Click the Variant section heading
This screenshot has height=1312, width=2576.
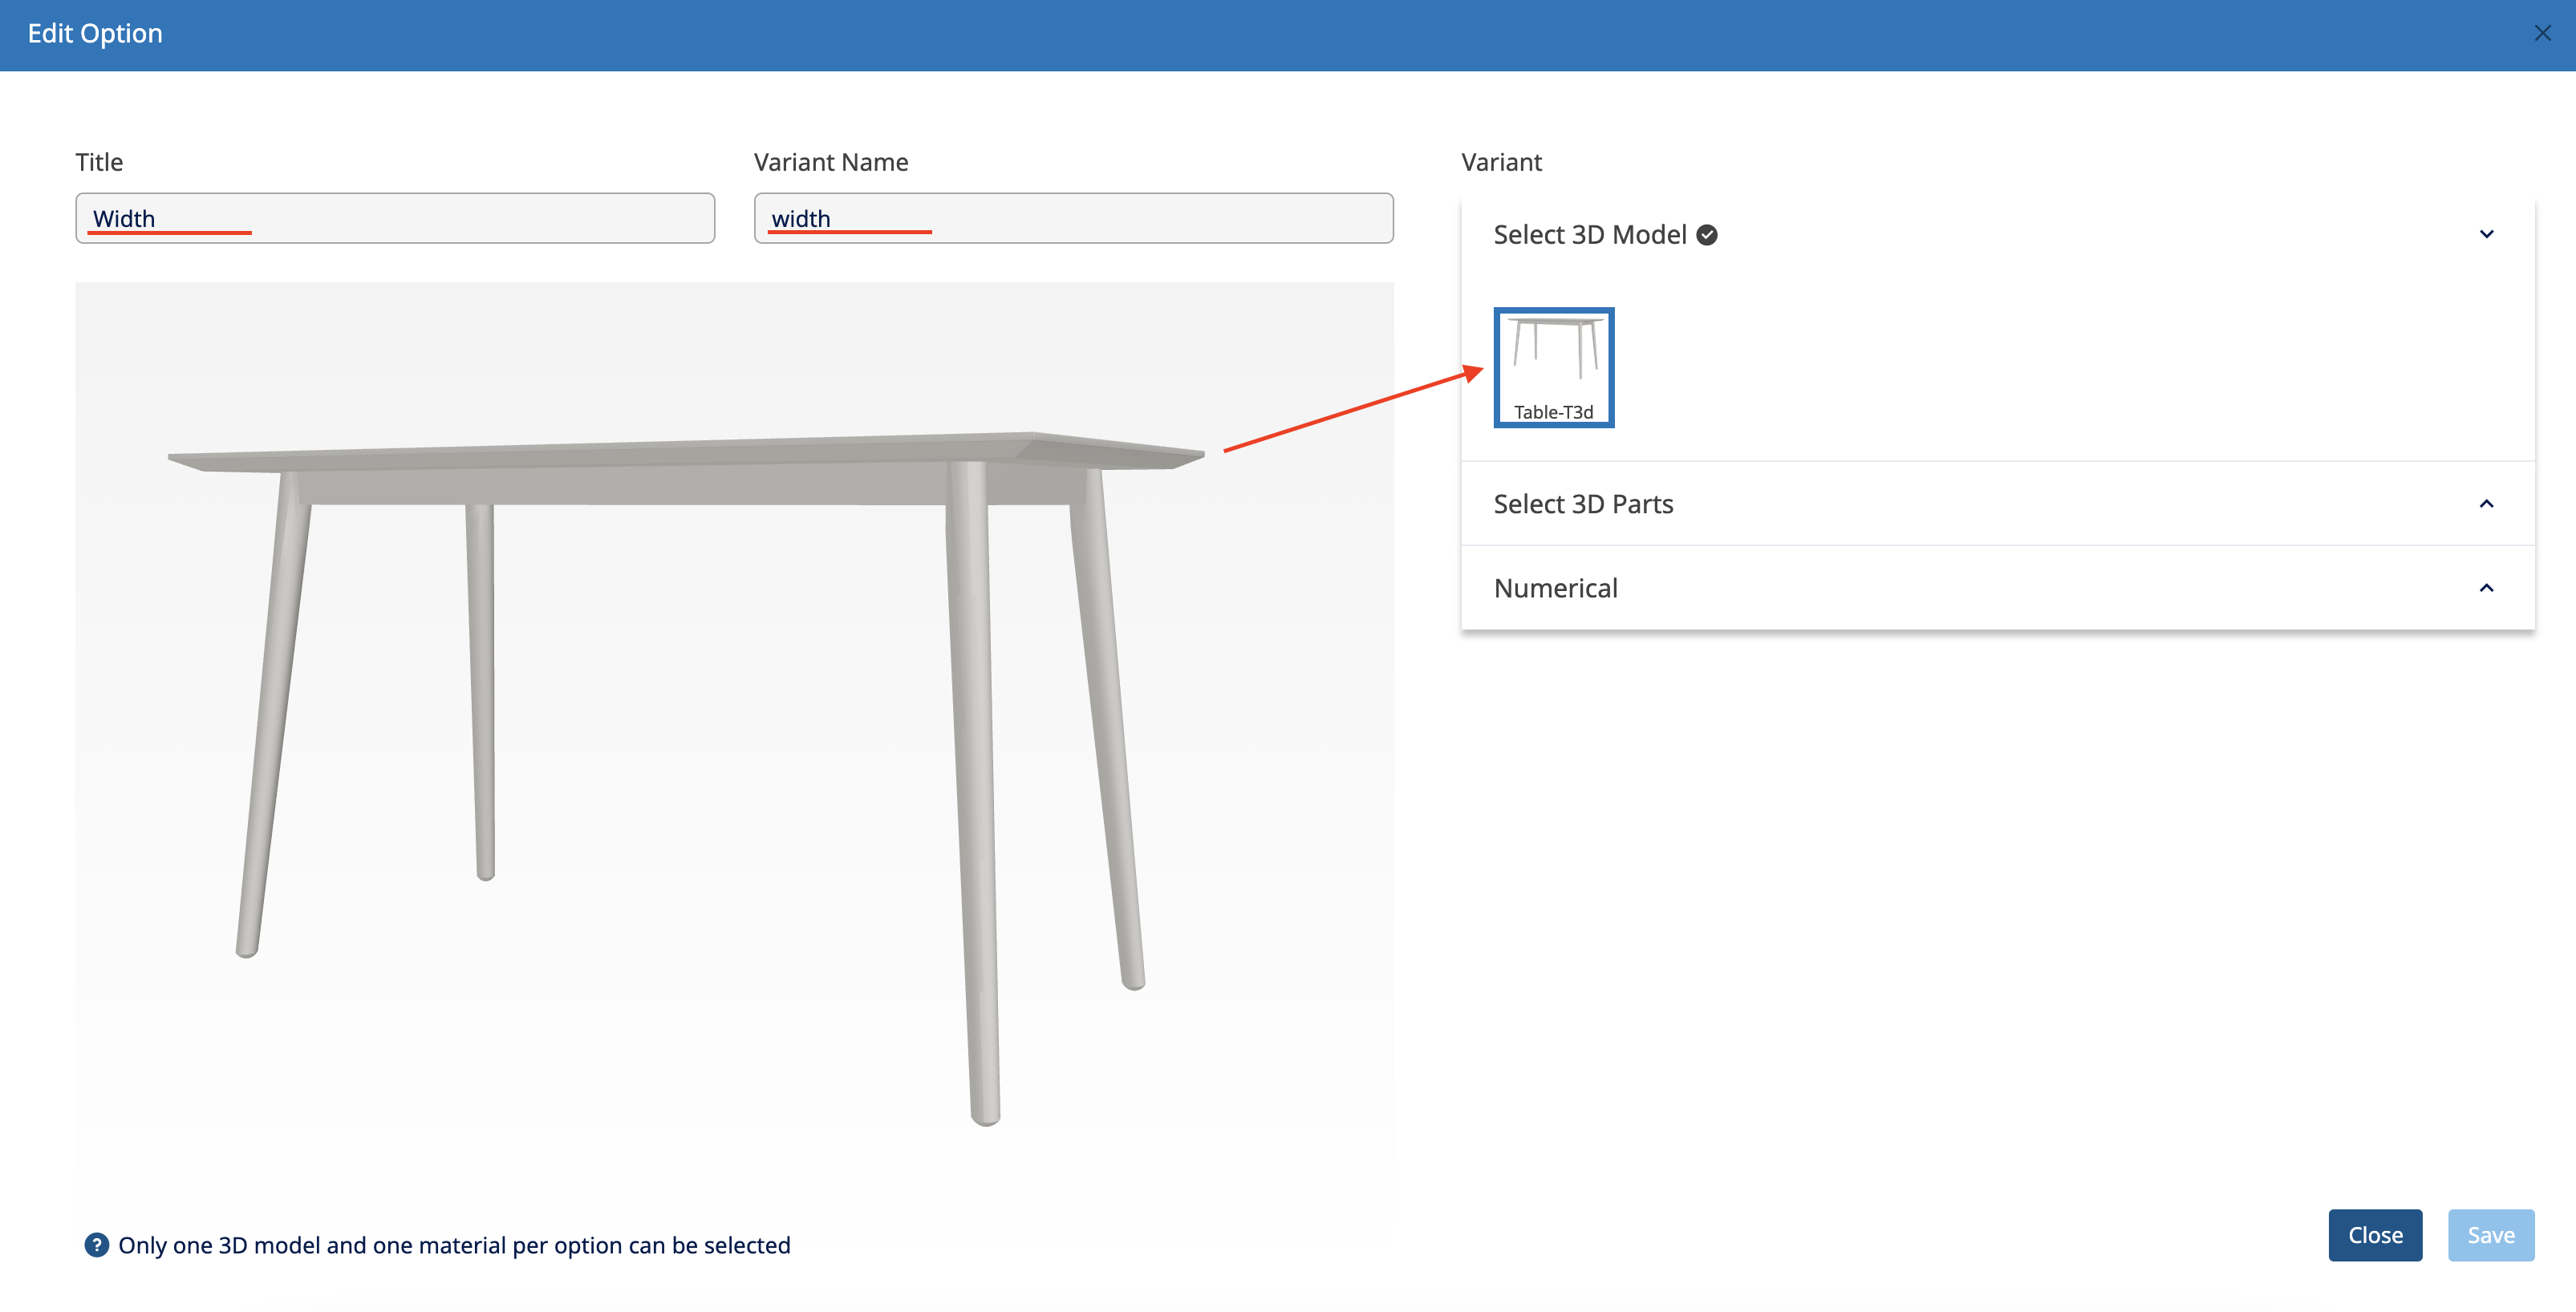pyautogui.click(x=1501, y=162)
